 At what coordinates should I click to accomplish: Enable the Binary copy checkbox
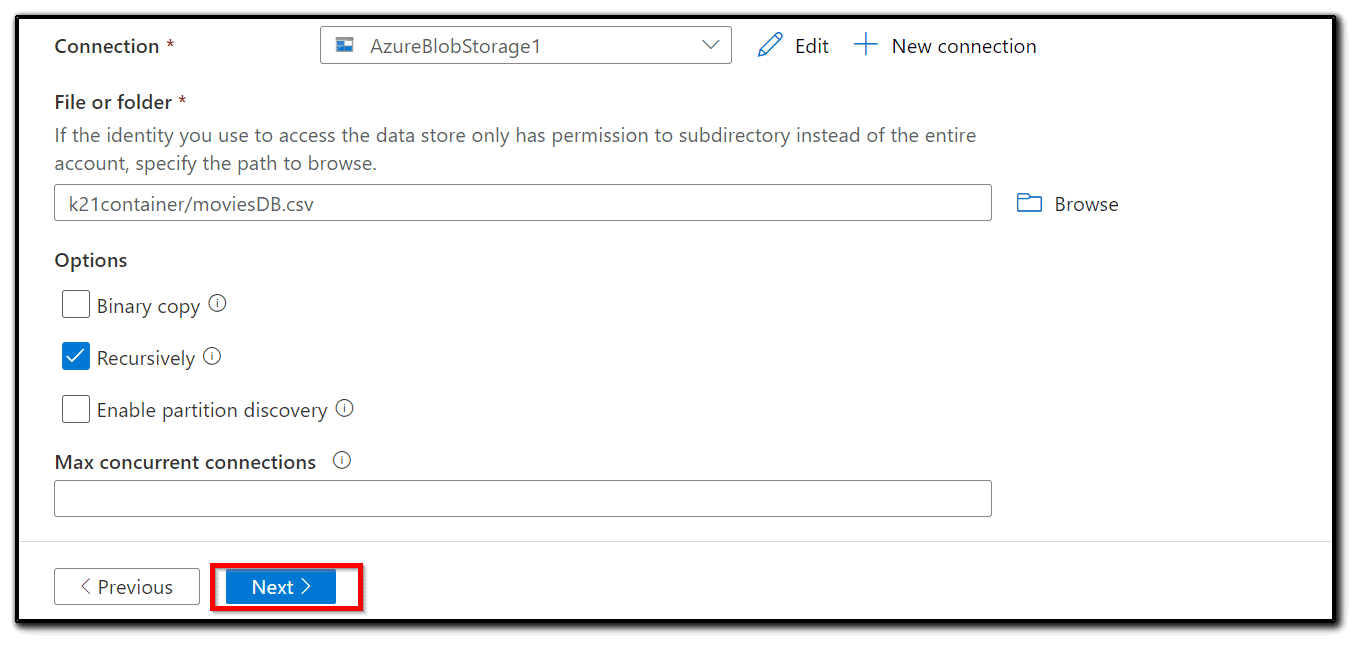click(x=75, y=304)
